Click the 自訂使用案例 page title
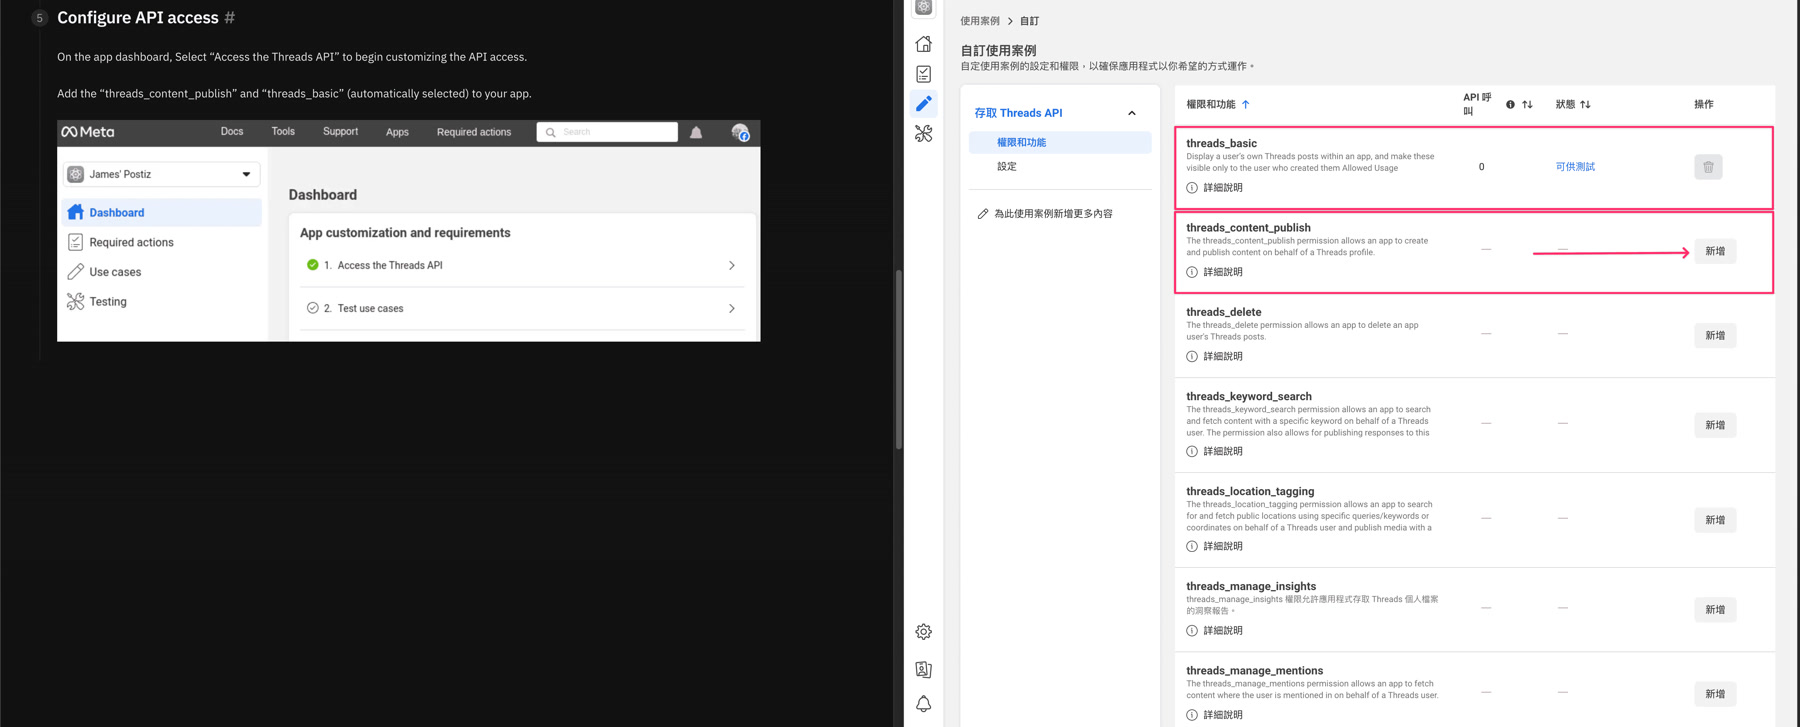1800x727 pixels. coord(998,50)
